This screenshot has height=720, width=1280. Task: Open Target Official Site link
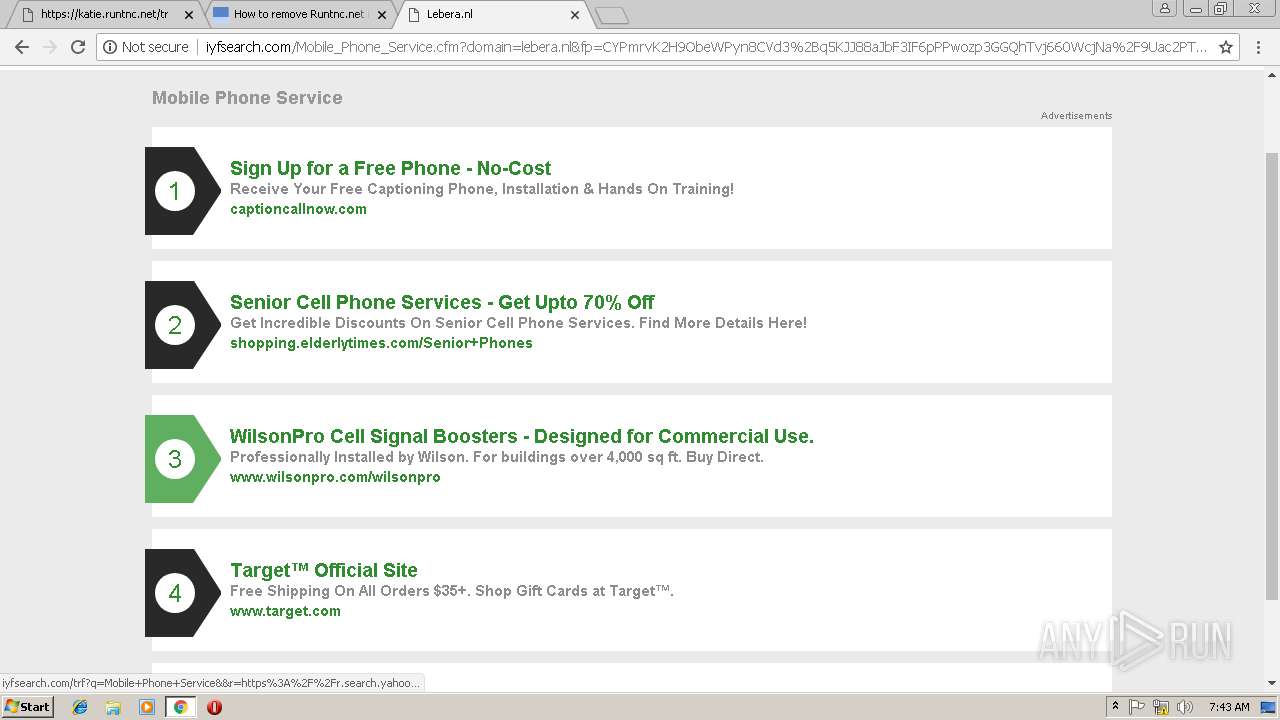[x=324, y=570]
